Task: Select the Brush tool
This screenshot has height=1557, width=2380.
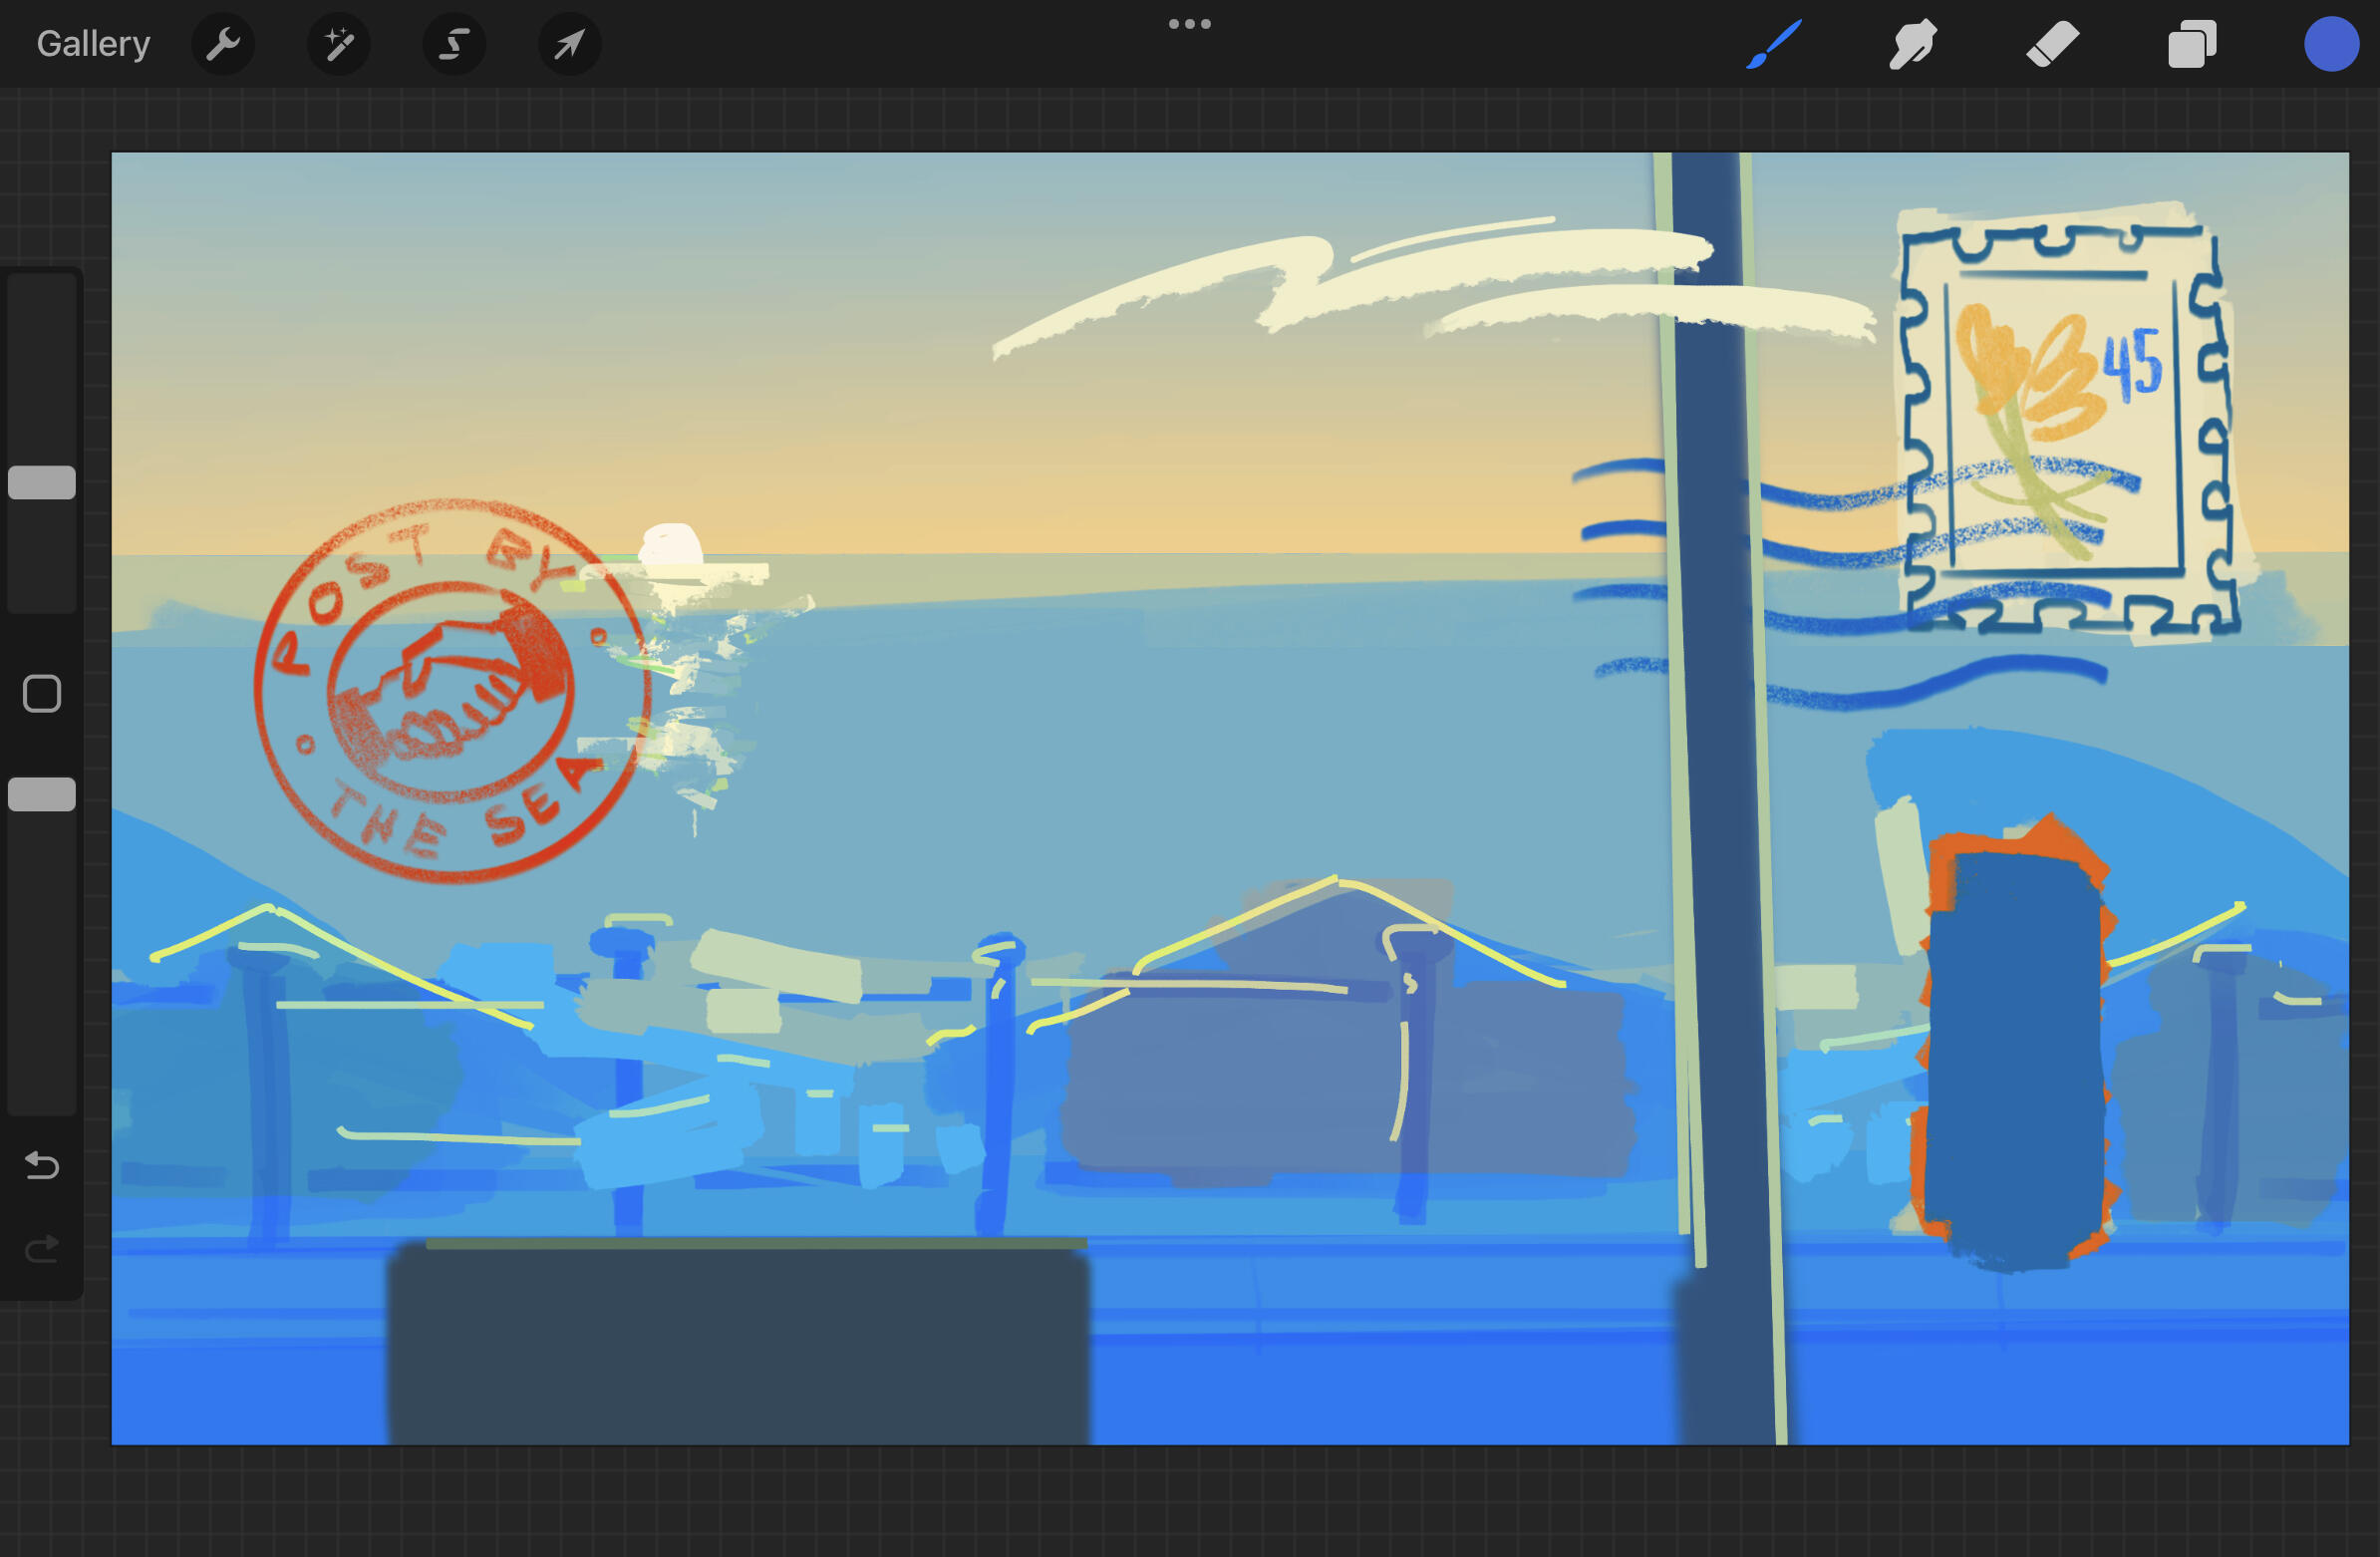Action: click(x=1774, y=44)
